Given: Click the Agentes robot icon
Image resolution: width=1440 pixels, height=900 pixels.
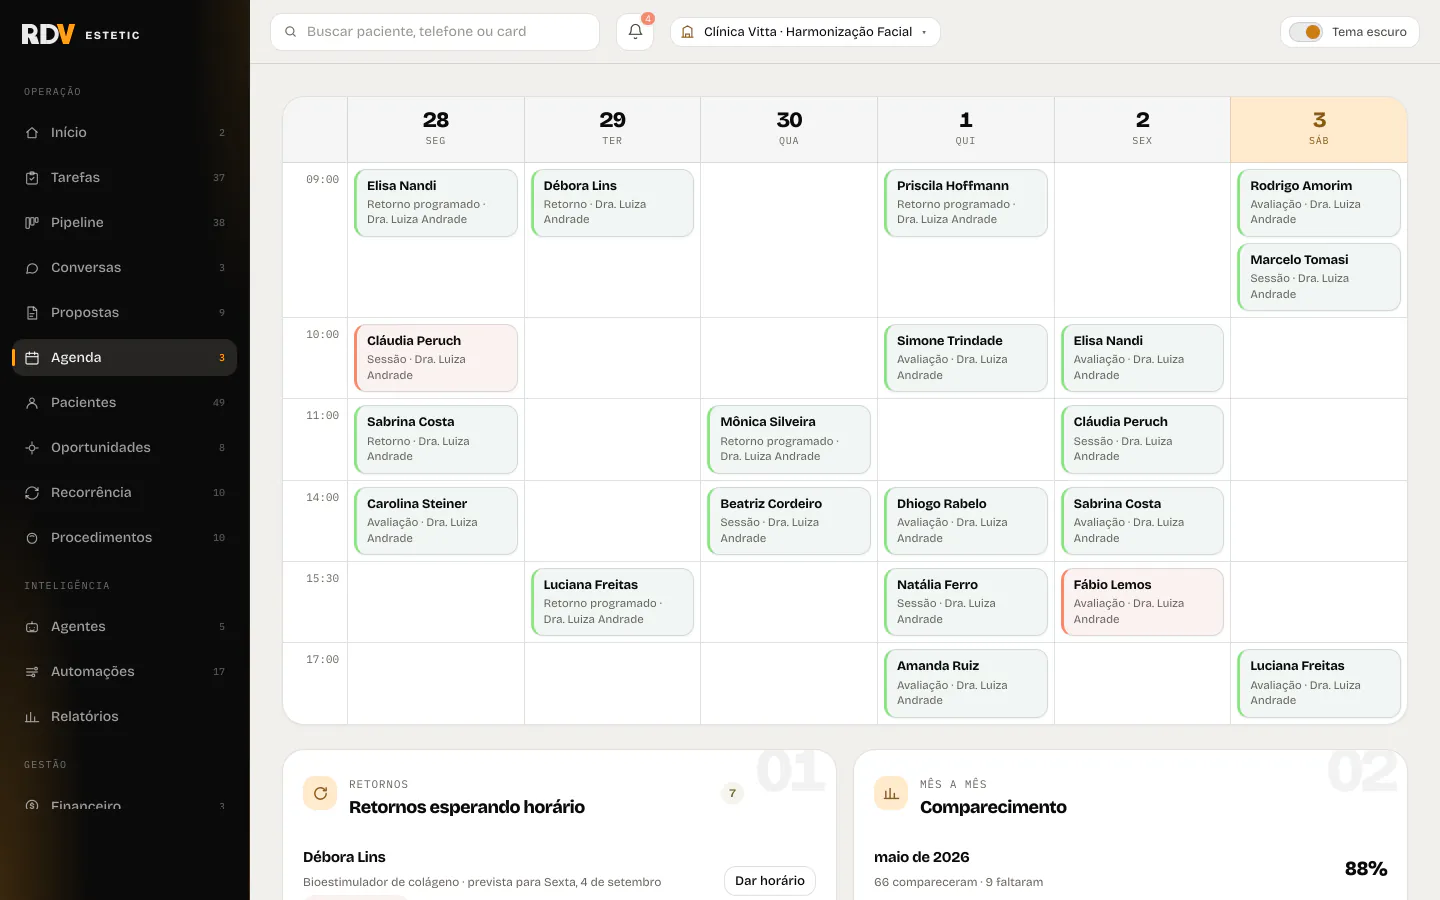Looking at the screenshot, I should click(32, 627).
